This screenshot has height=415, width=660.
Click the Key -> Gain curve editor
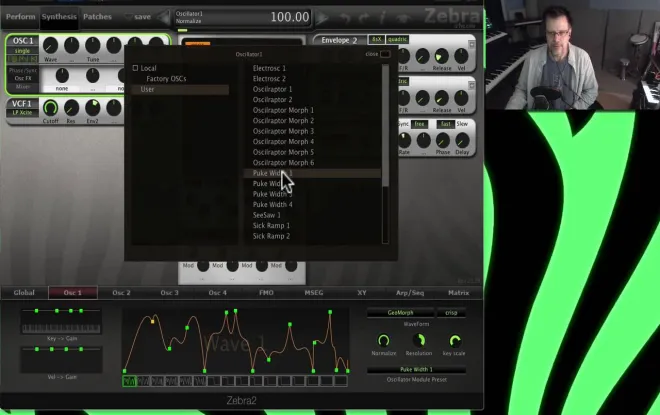[61, 322]
